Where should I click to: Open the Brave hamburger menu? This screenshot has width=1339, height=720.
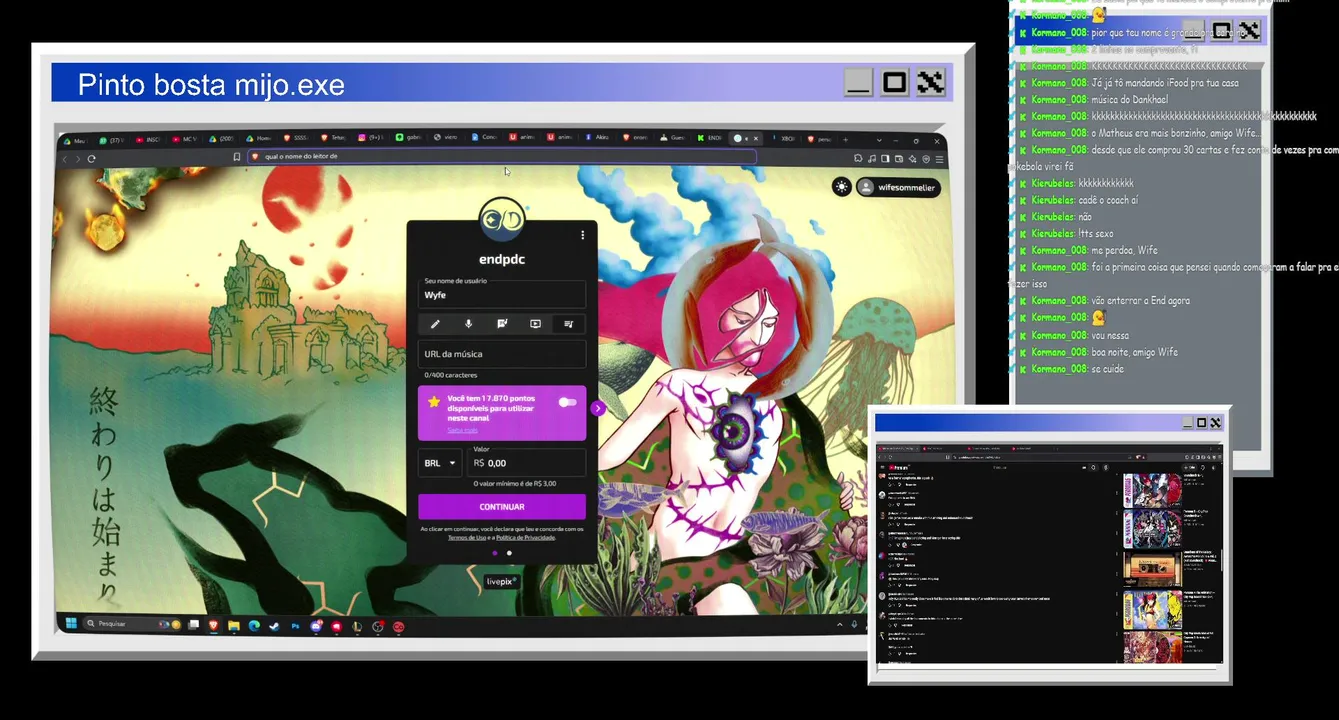pos(939,159)
